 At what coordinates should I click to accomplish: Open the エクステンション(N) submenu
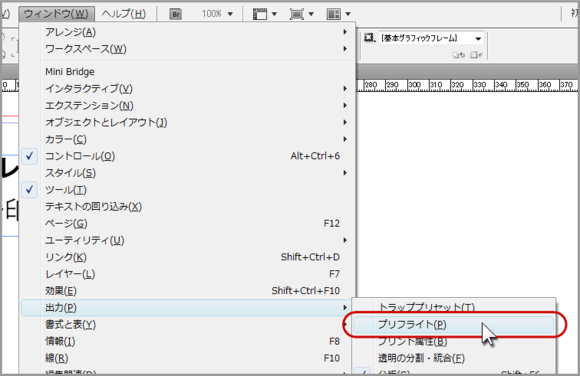coord(188,105)
